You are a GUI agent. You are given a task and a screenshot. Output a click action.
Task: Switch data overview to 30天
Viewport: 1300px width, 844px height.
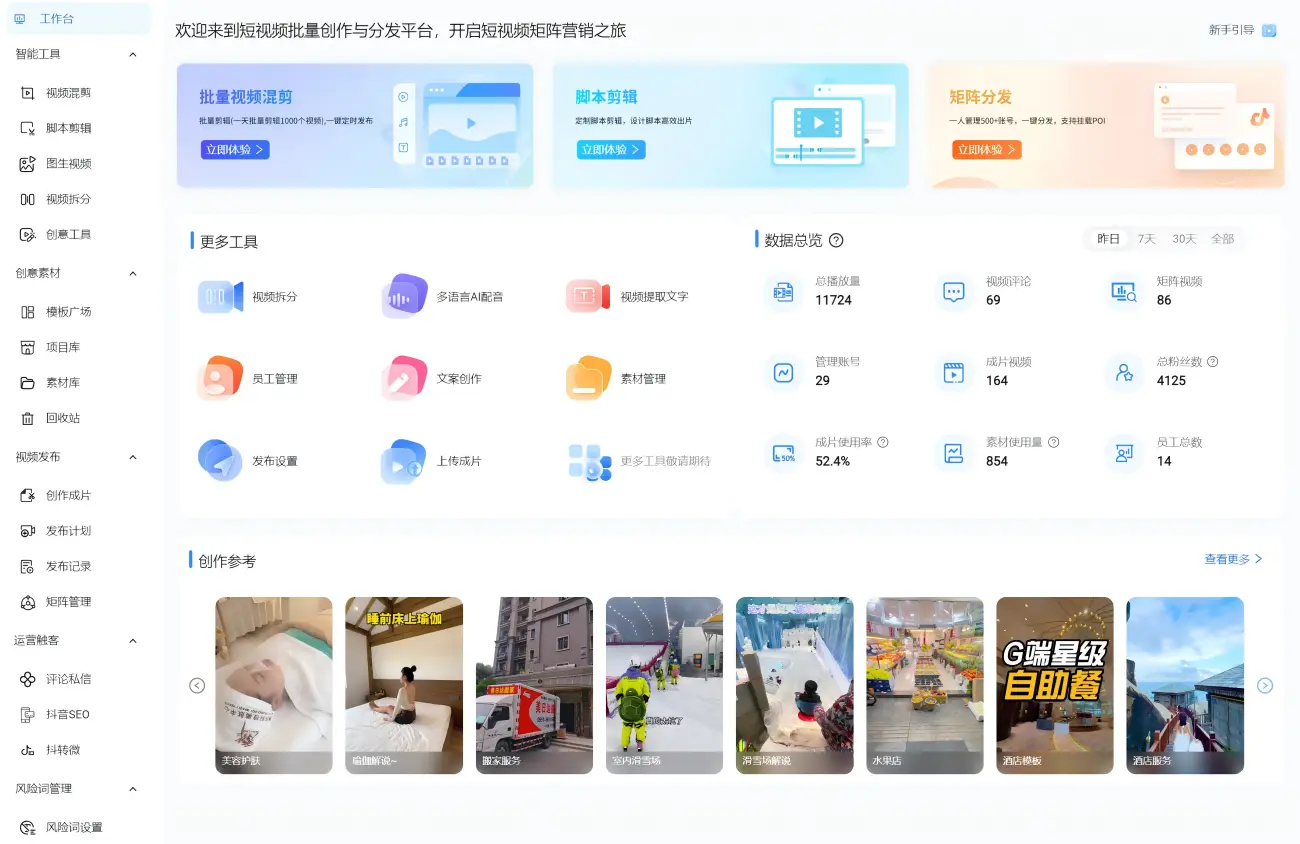coord(1184,239)
